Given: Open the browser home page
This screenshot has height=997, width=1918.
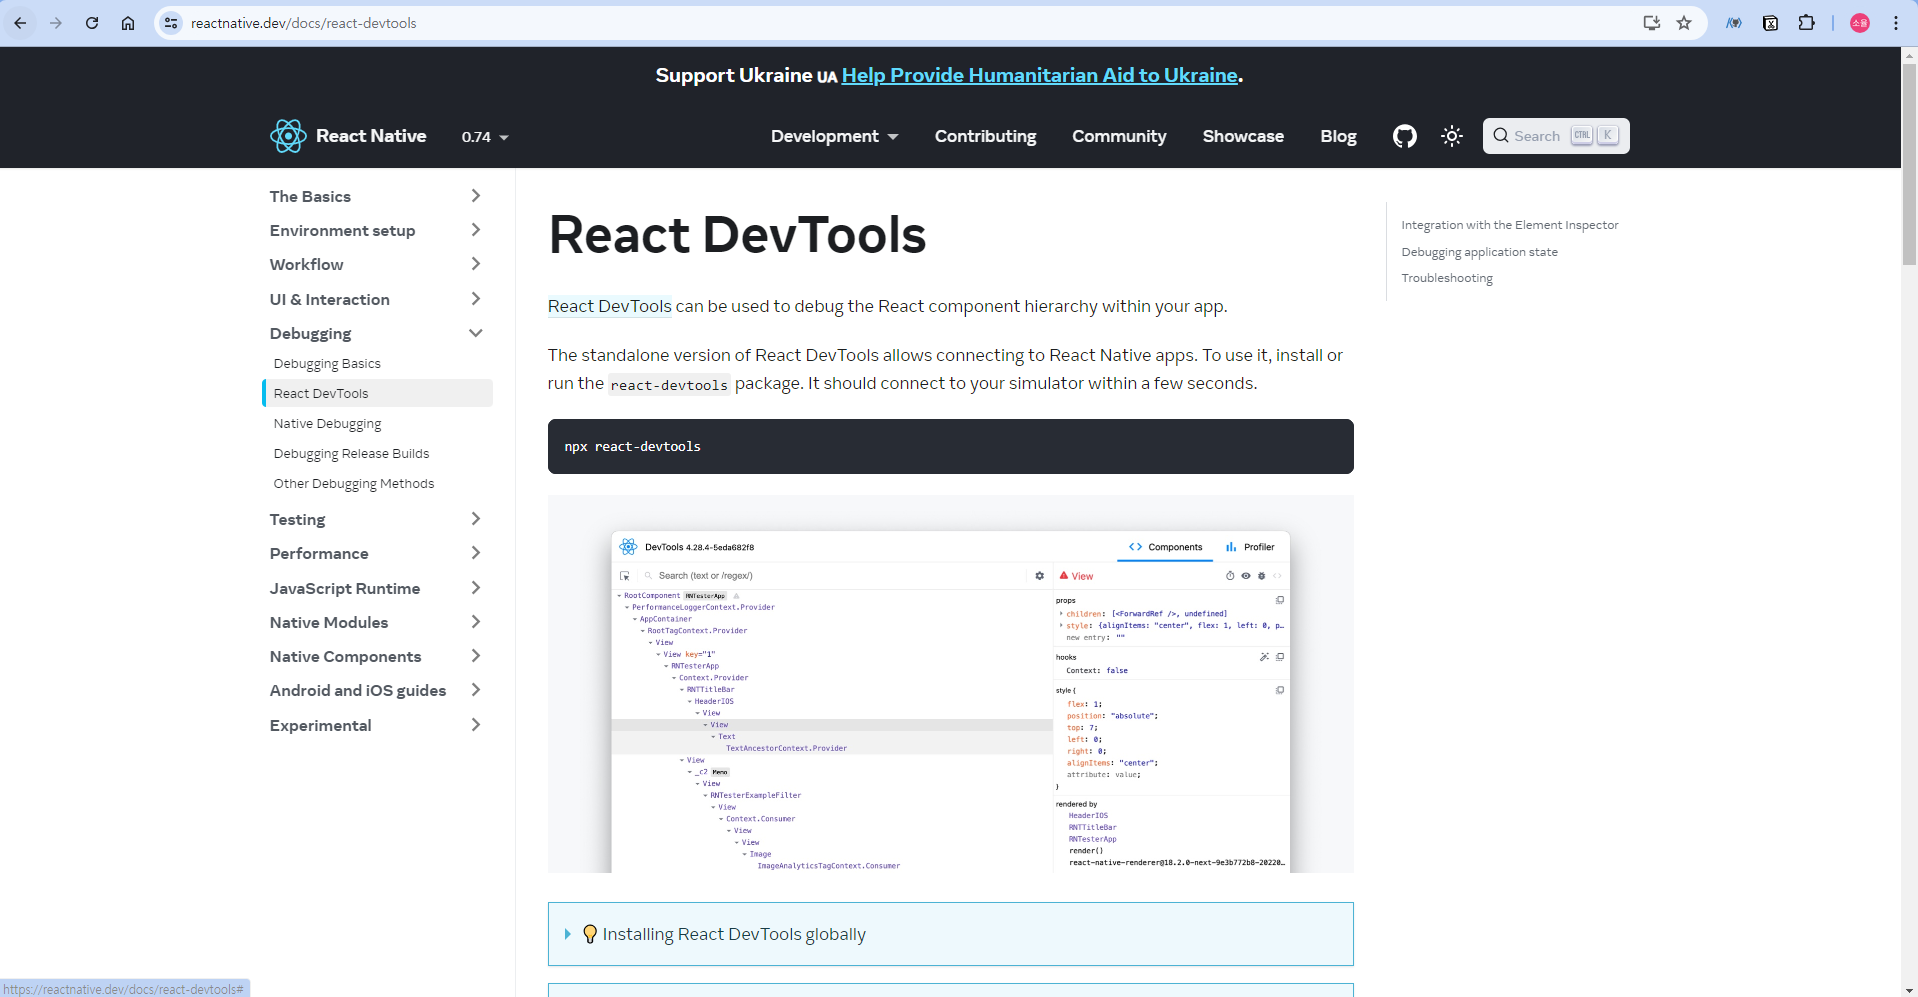Looking at the screenshot, I should [x=128, y=23].
